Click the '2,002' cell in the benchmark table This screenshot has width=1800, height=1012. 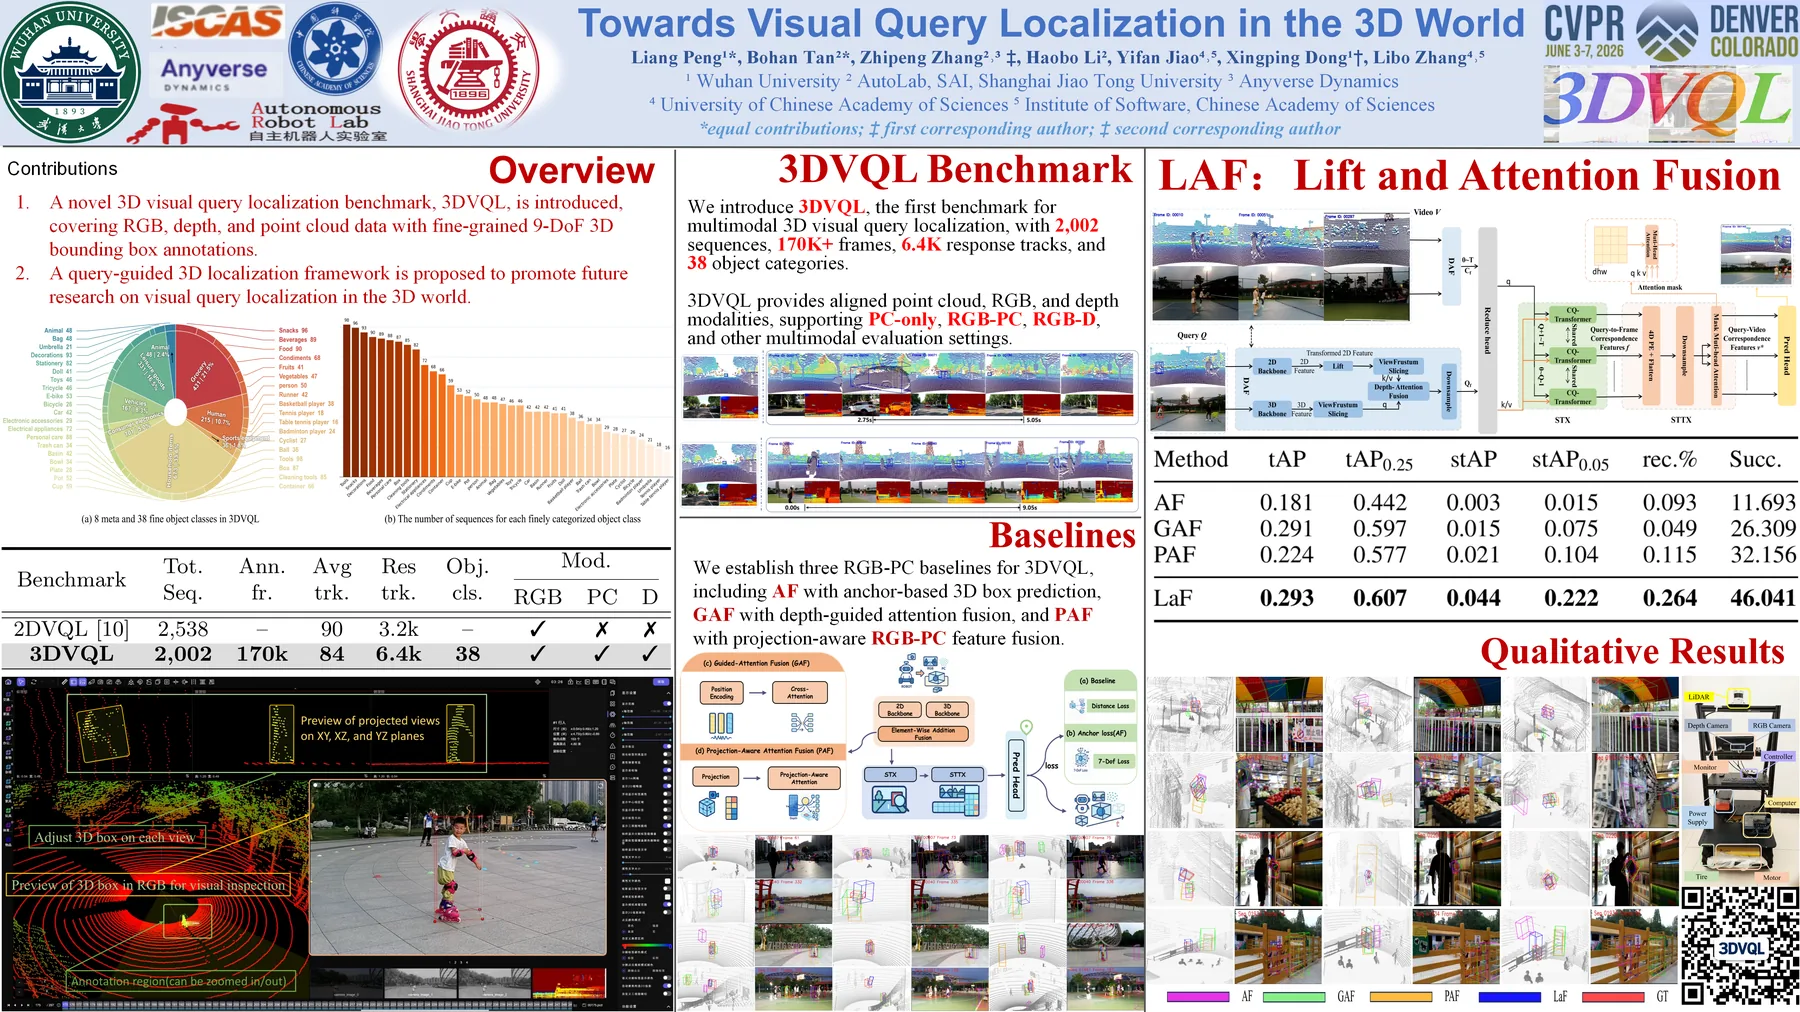click(183, 654)
